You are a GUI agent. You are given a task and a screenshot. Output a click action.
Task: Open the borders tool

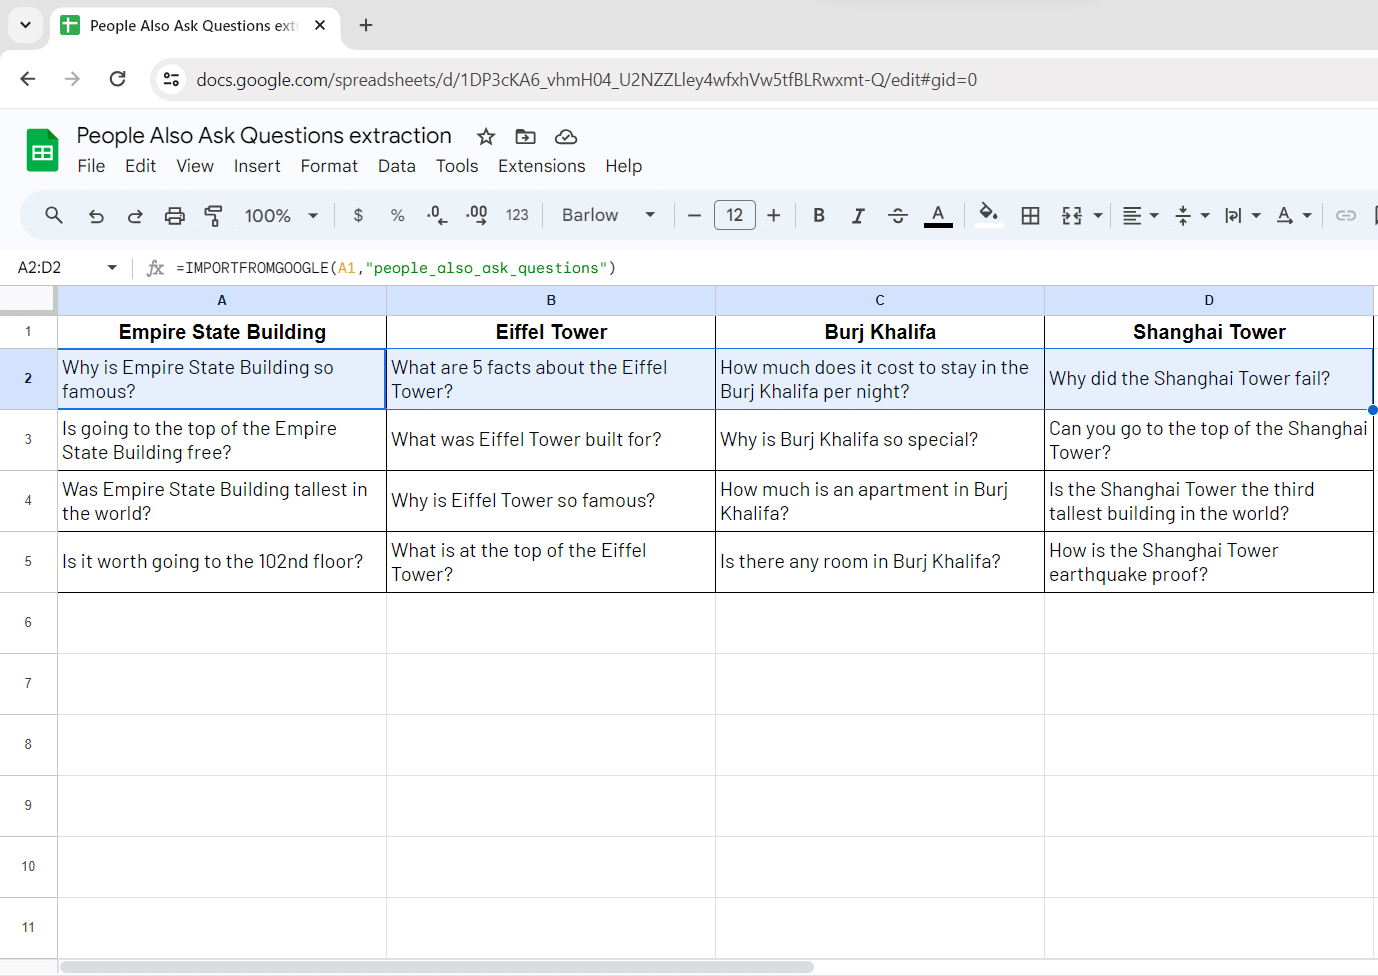(1030, 215)
